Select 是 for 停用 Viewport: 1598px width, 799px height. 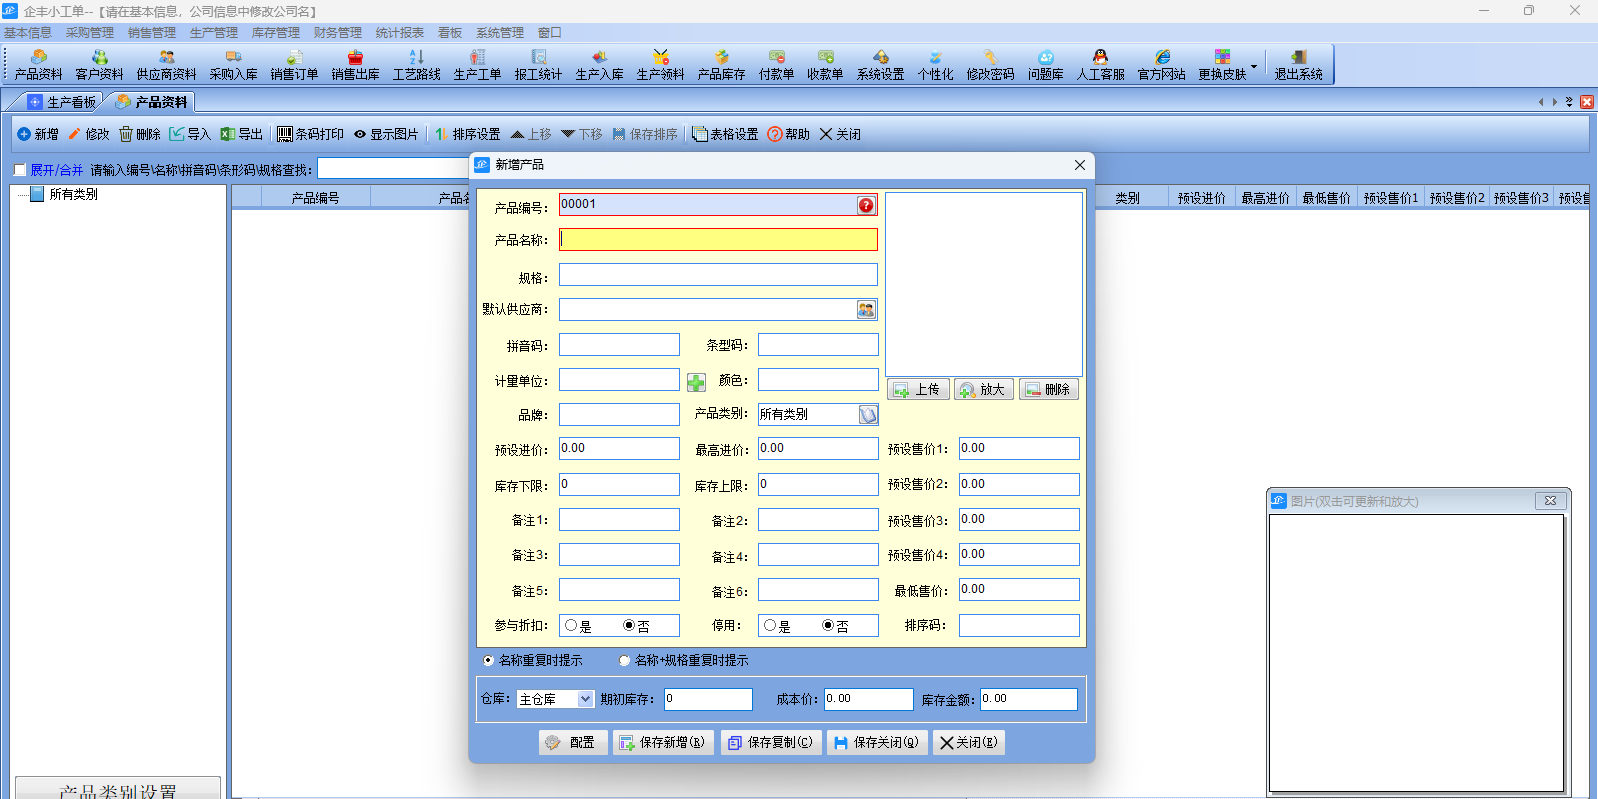[770, 626]
